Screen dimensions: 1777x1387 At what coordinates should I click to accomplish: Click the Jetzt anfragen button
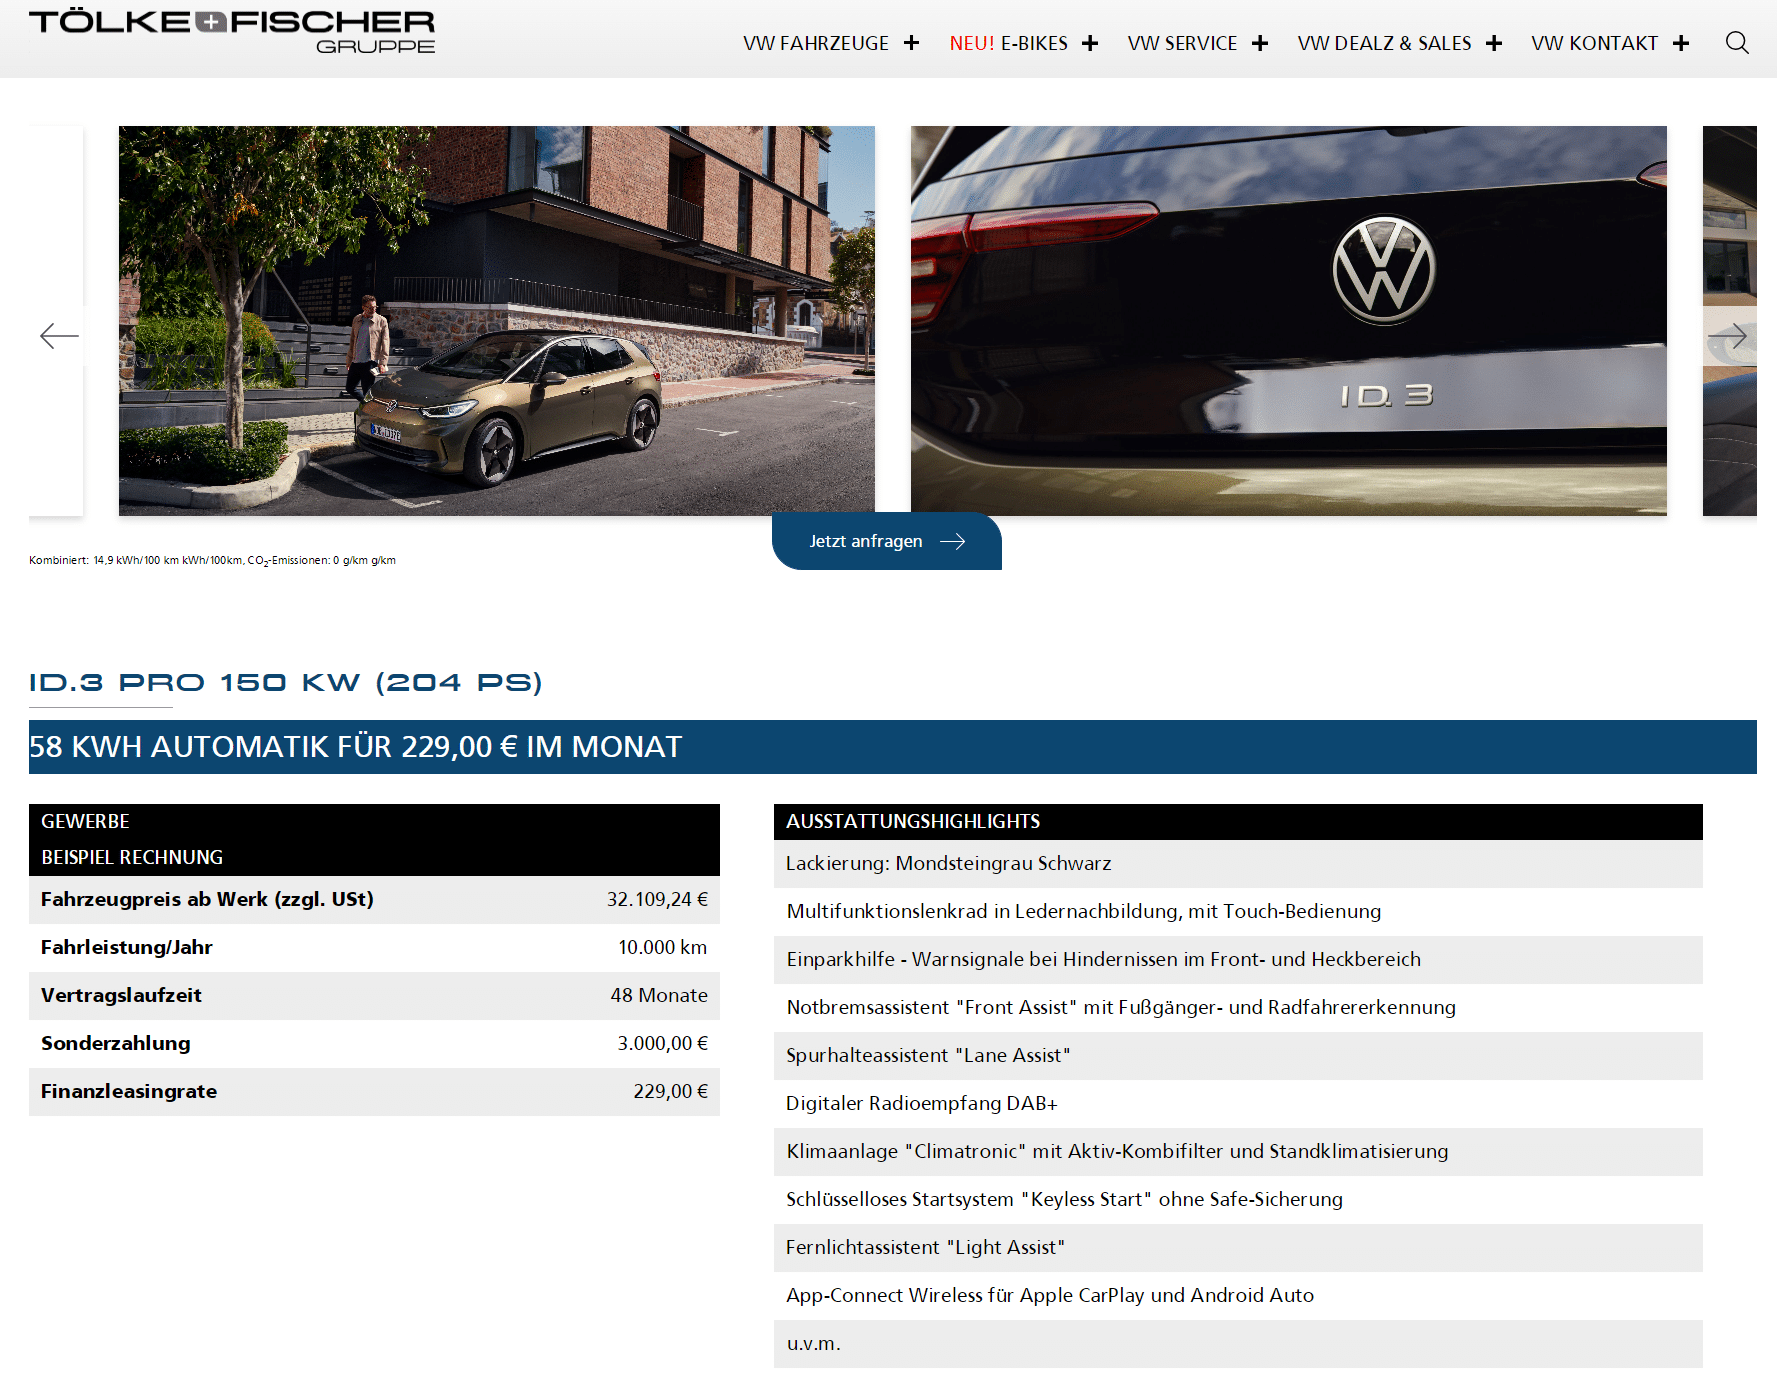tap(887, 541)
